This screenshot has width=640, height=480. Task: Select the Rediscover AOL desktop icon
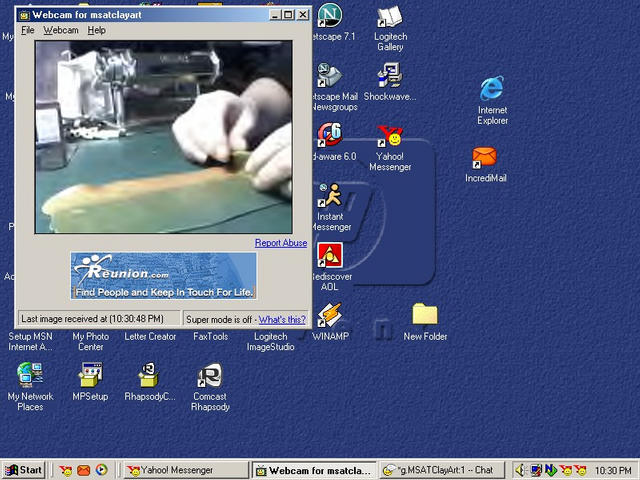point(330,255)
